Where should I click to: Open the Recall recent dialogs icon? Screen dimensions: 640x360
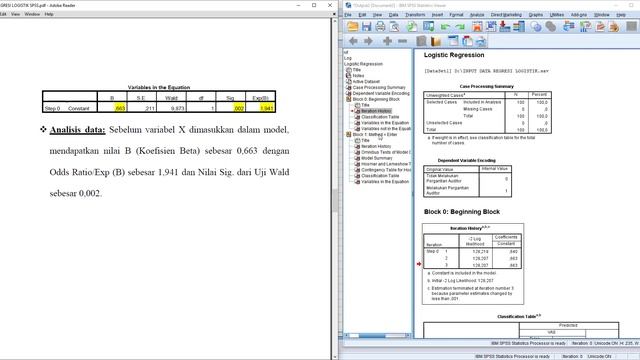tap(428, 27)
